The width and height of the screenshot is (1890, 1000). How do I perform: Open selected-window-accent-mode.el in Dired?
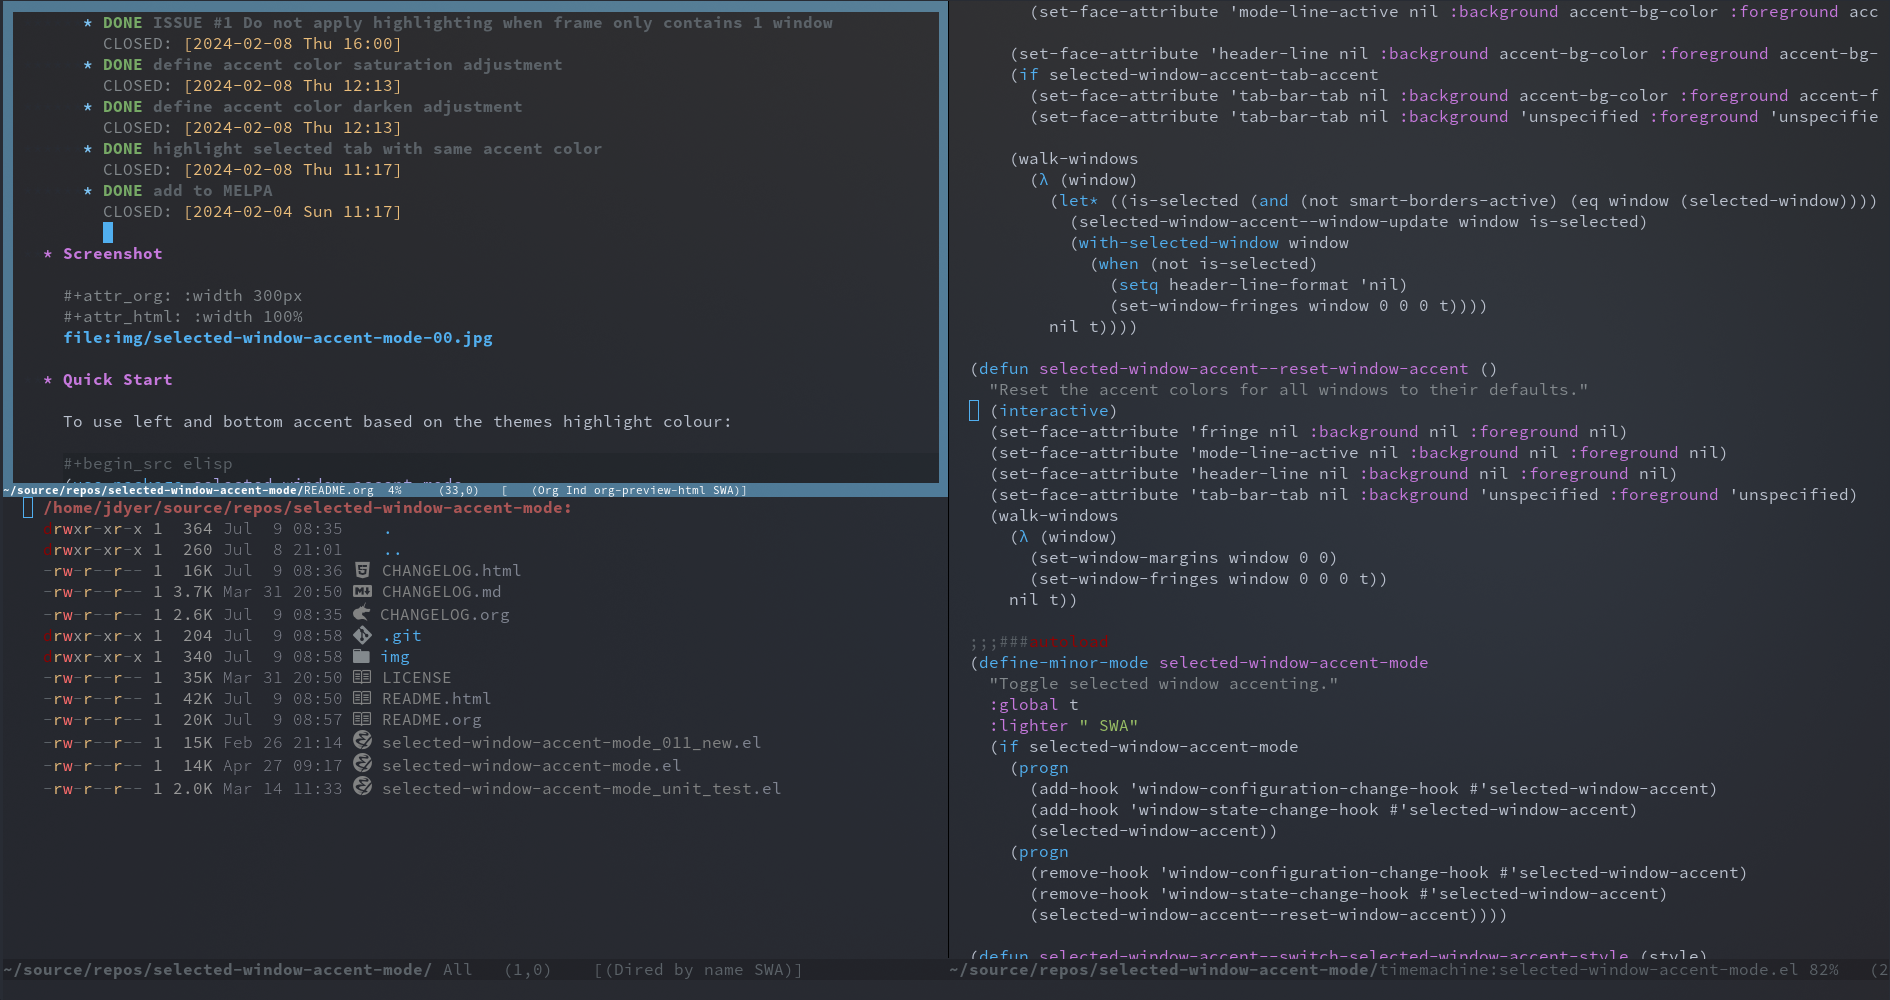tap(531, 766)
